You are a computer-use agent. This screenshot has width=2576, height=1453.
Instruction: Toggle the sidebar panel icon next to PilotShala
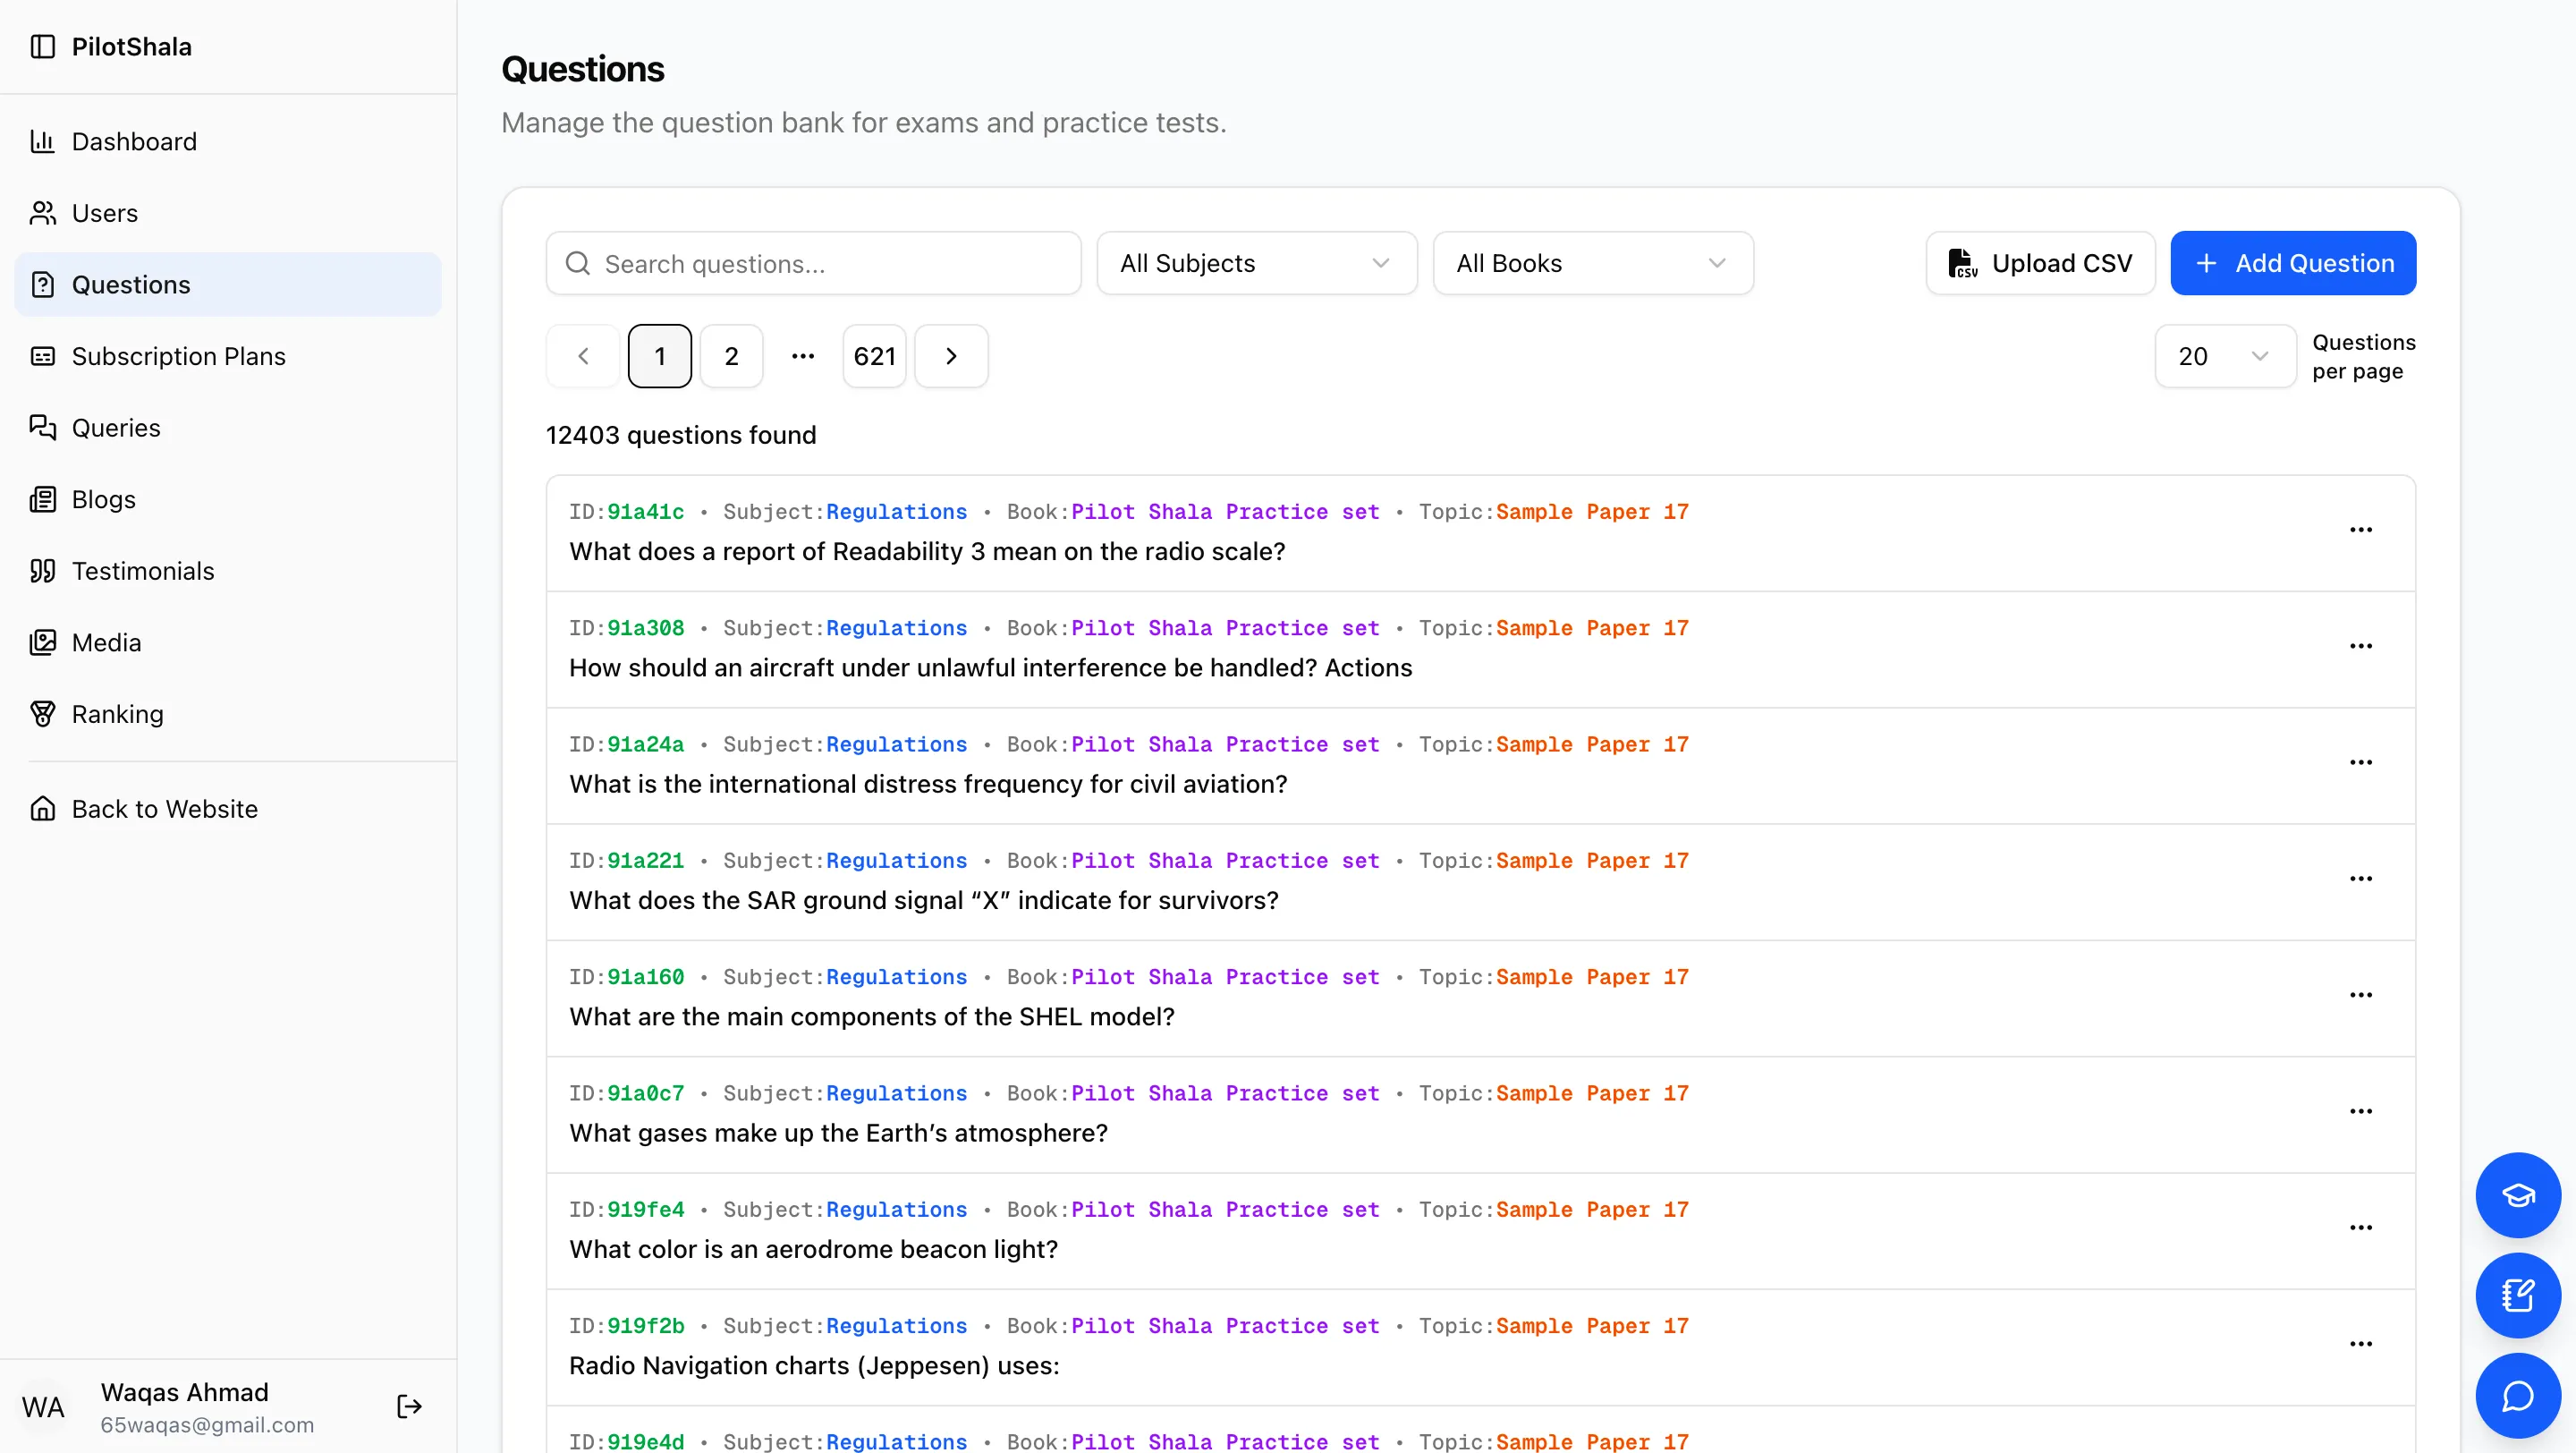click(x=42, y=47)
